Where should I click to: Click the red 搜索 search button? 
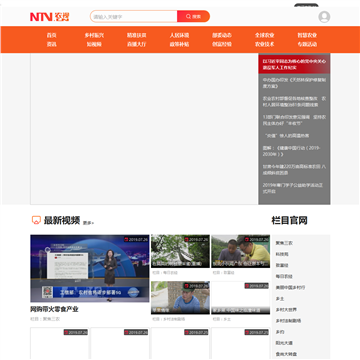(x=193, y=16)
